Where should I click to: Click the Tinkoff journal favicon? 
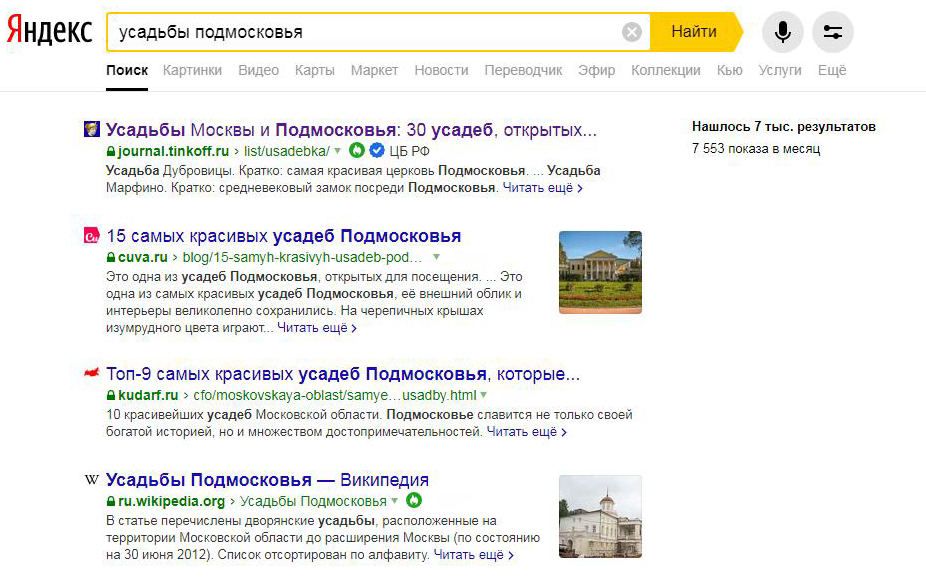pos(92,129)
